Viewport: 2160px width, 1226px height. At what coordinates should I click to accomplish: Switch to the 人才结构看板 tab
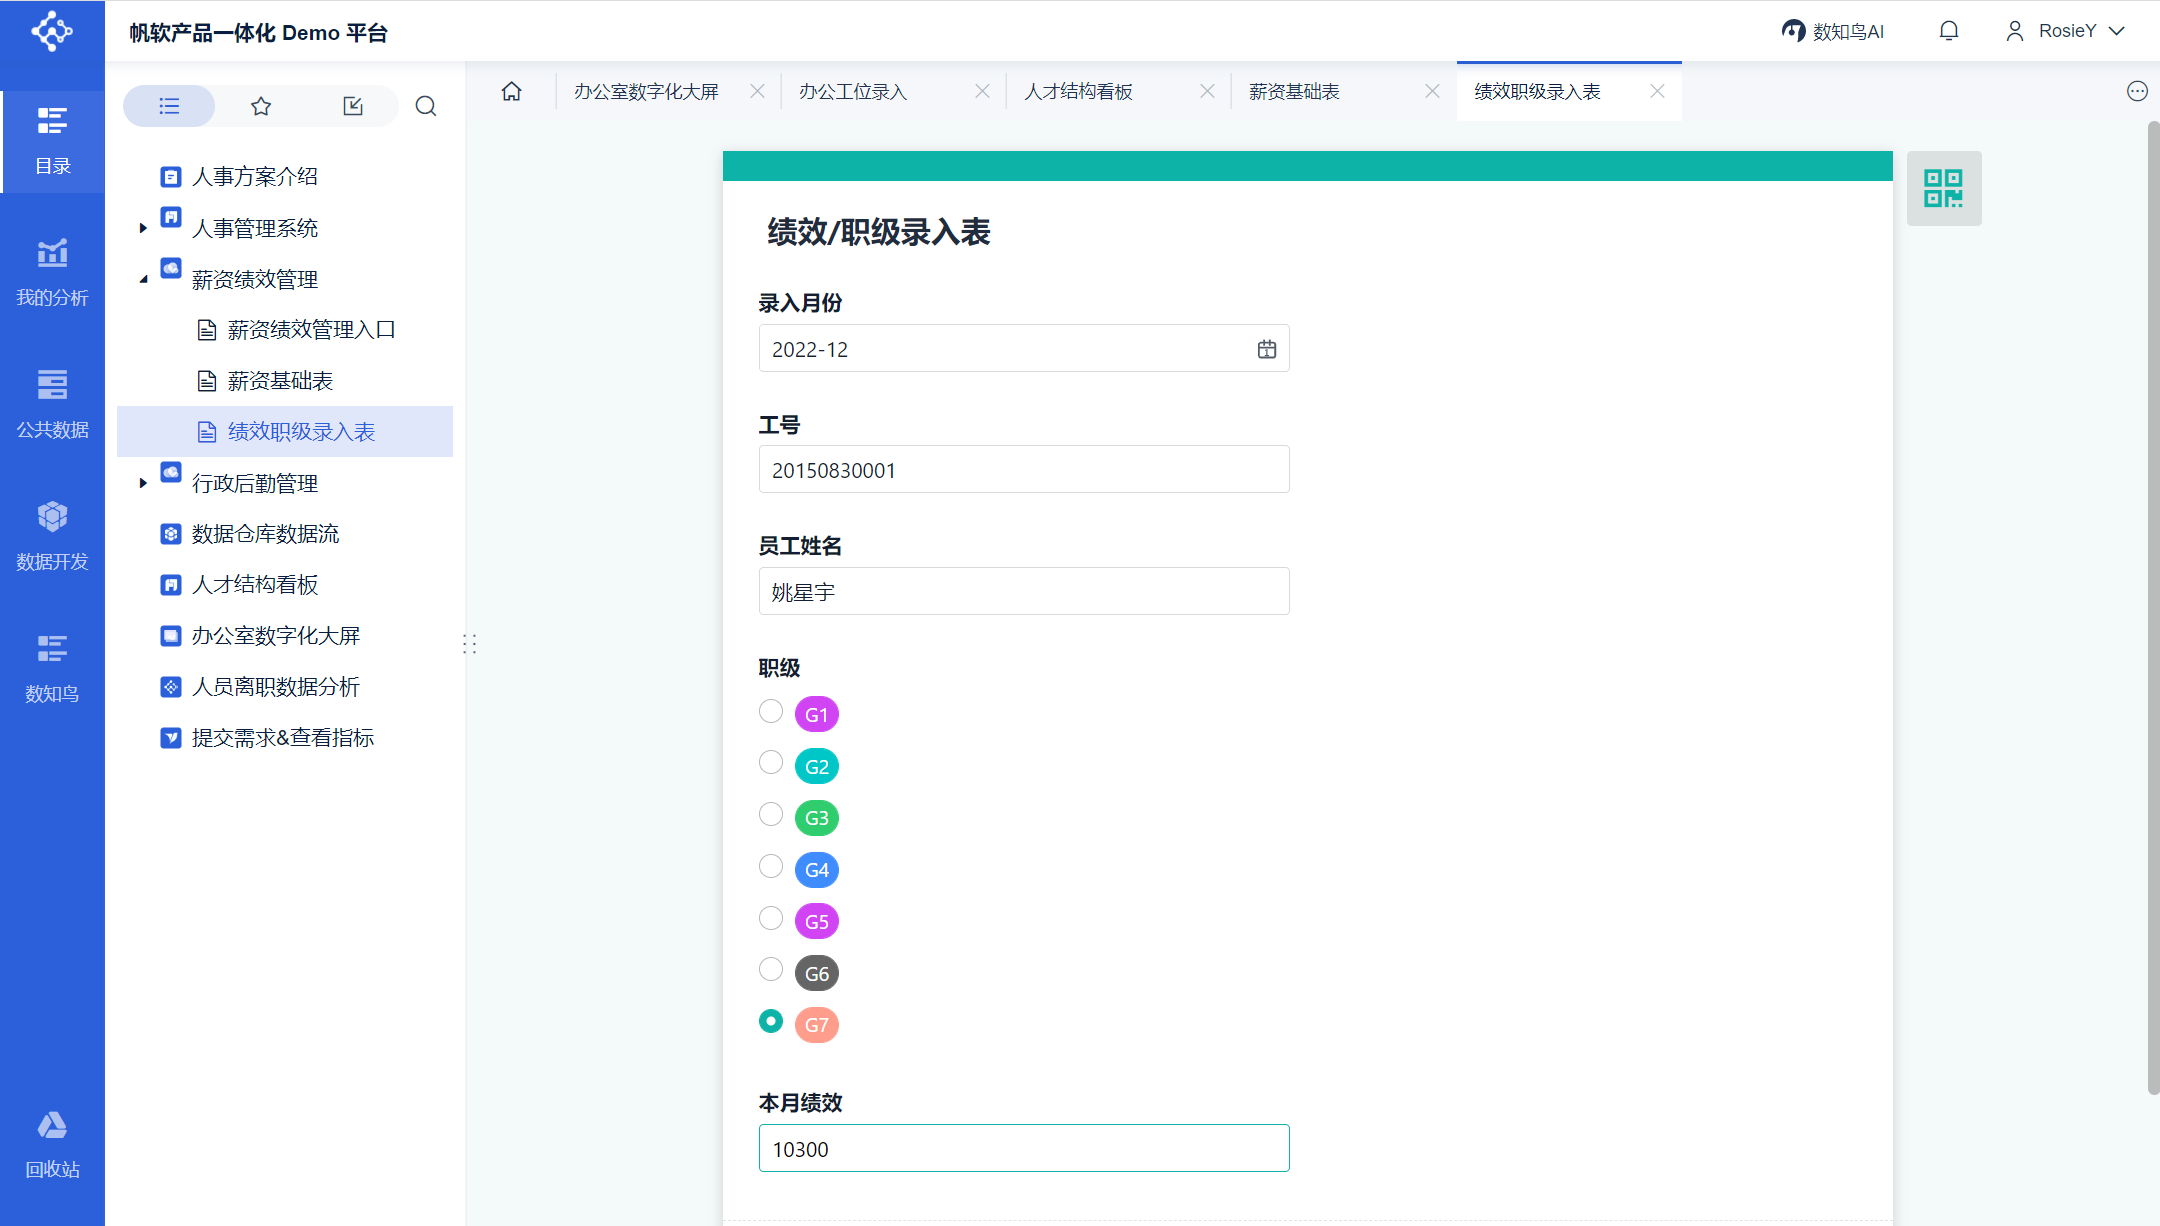click(x=1078, y=92)
